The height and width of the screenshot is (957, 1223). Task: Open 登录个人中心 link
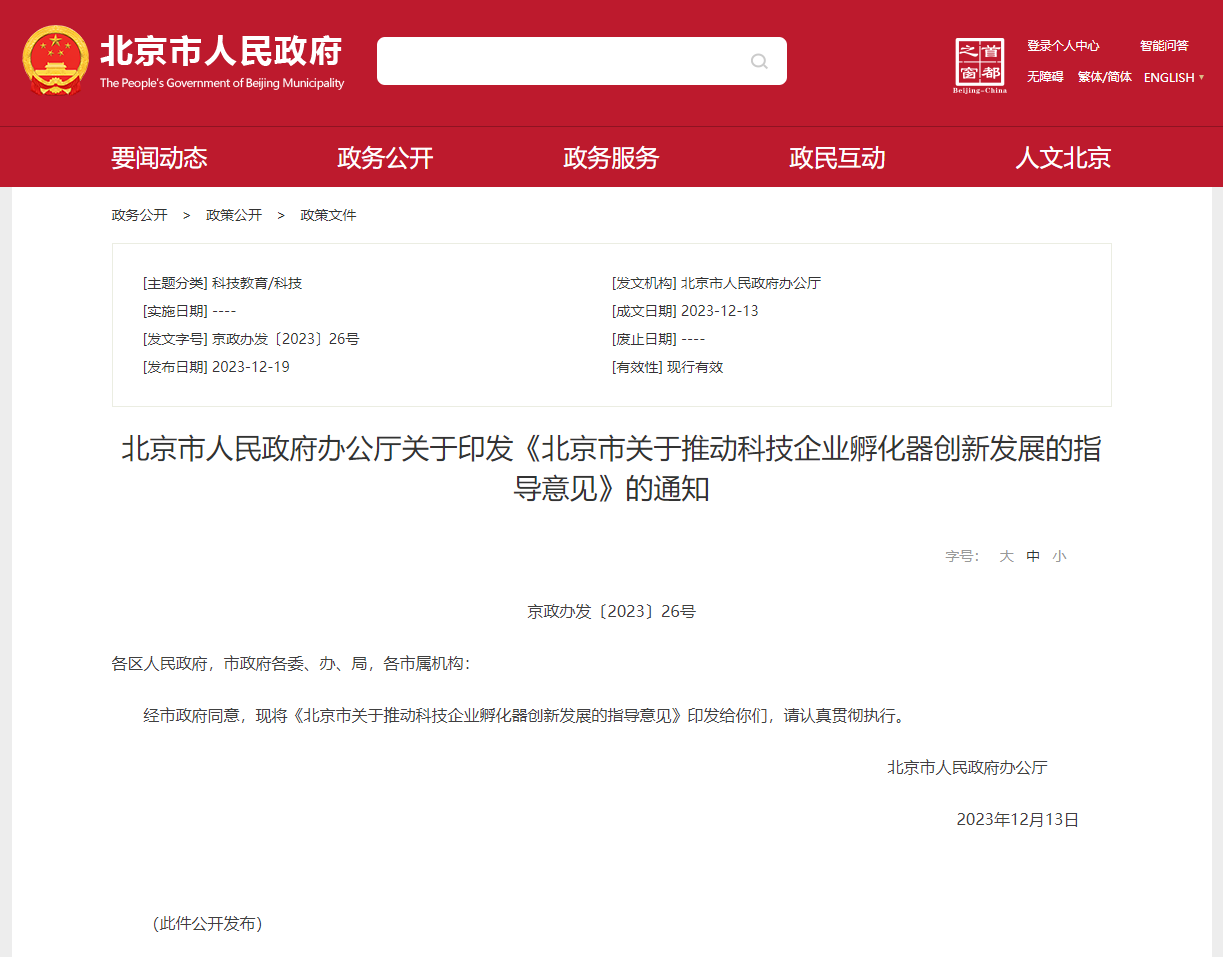pyautogui.click(x=1063, y=46)
